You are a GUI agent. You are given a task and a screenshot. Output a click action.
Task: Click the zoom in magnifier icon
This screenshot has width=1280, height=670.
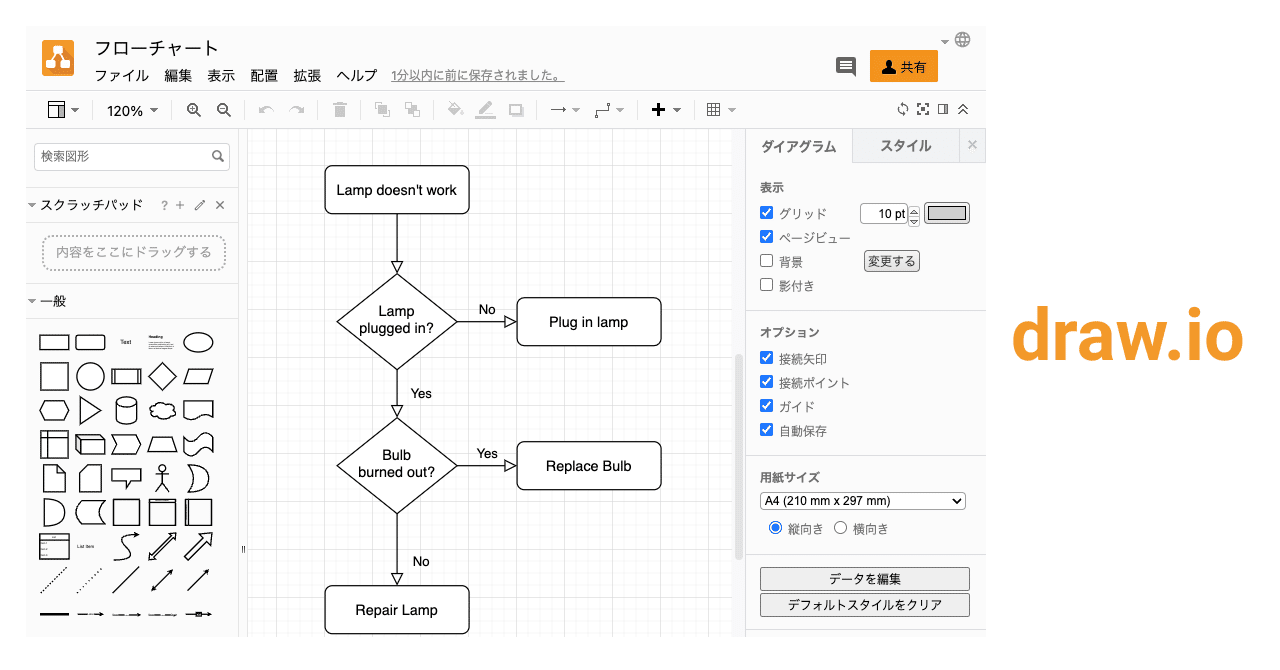194,110
